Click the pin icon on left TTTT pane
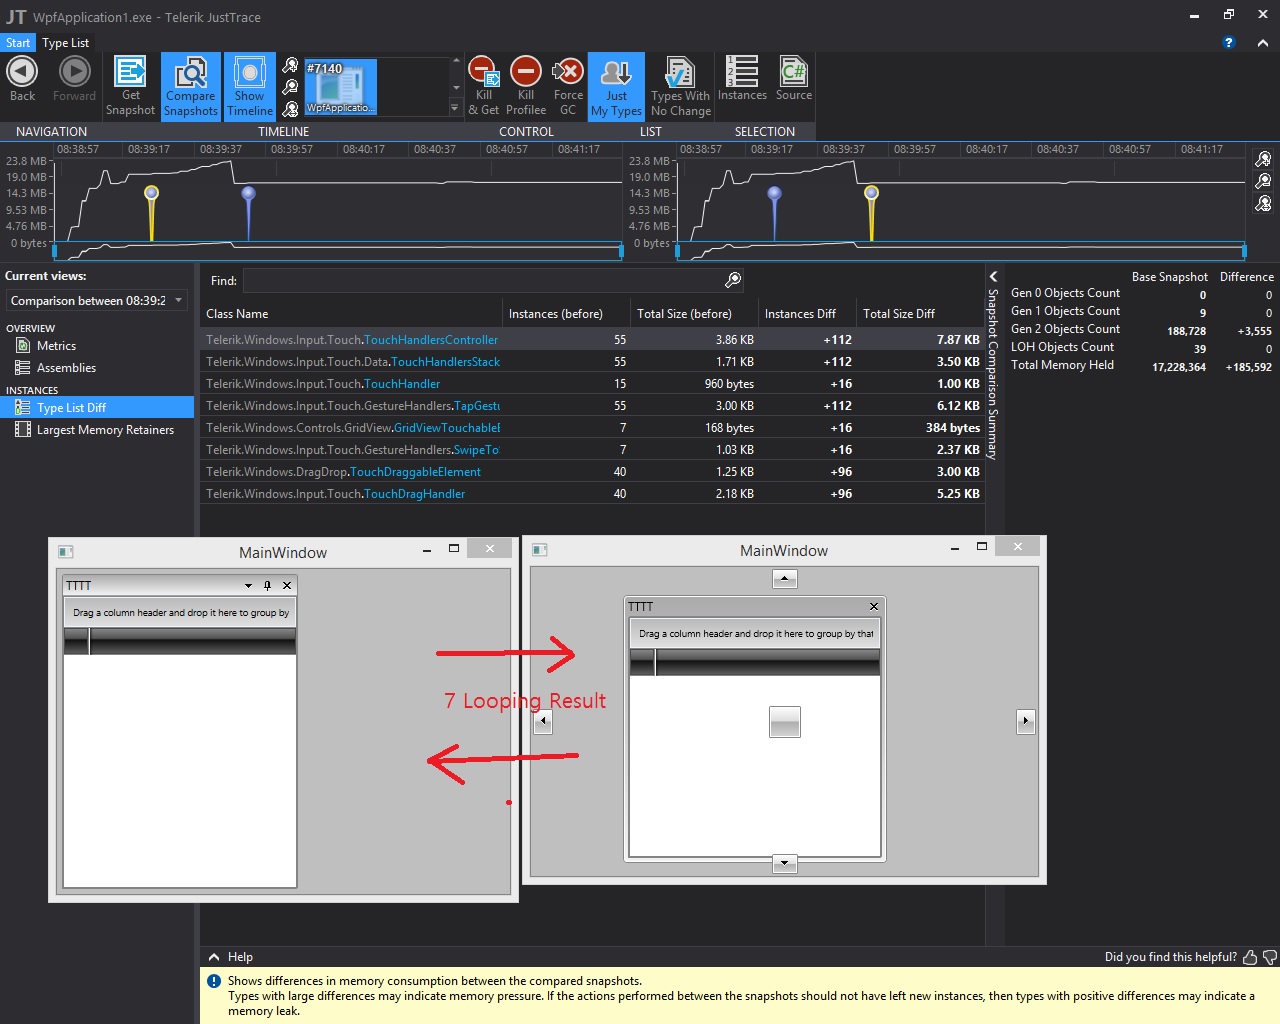Image resolution: width=1280 pixels, height=1024 pixels. pyautogui.click(x=267, y=585)
